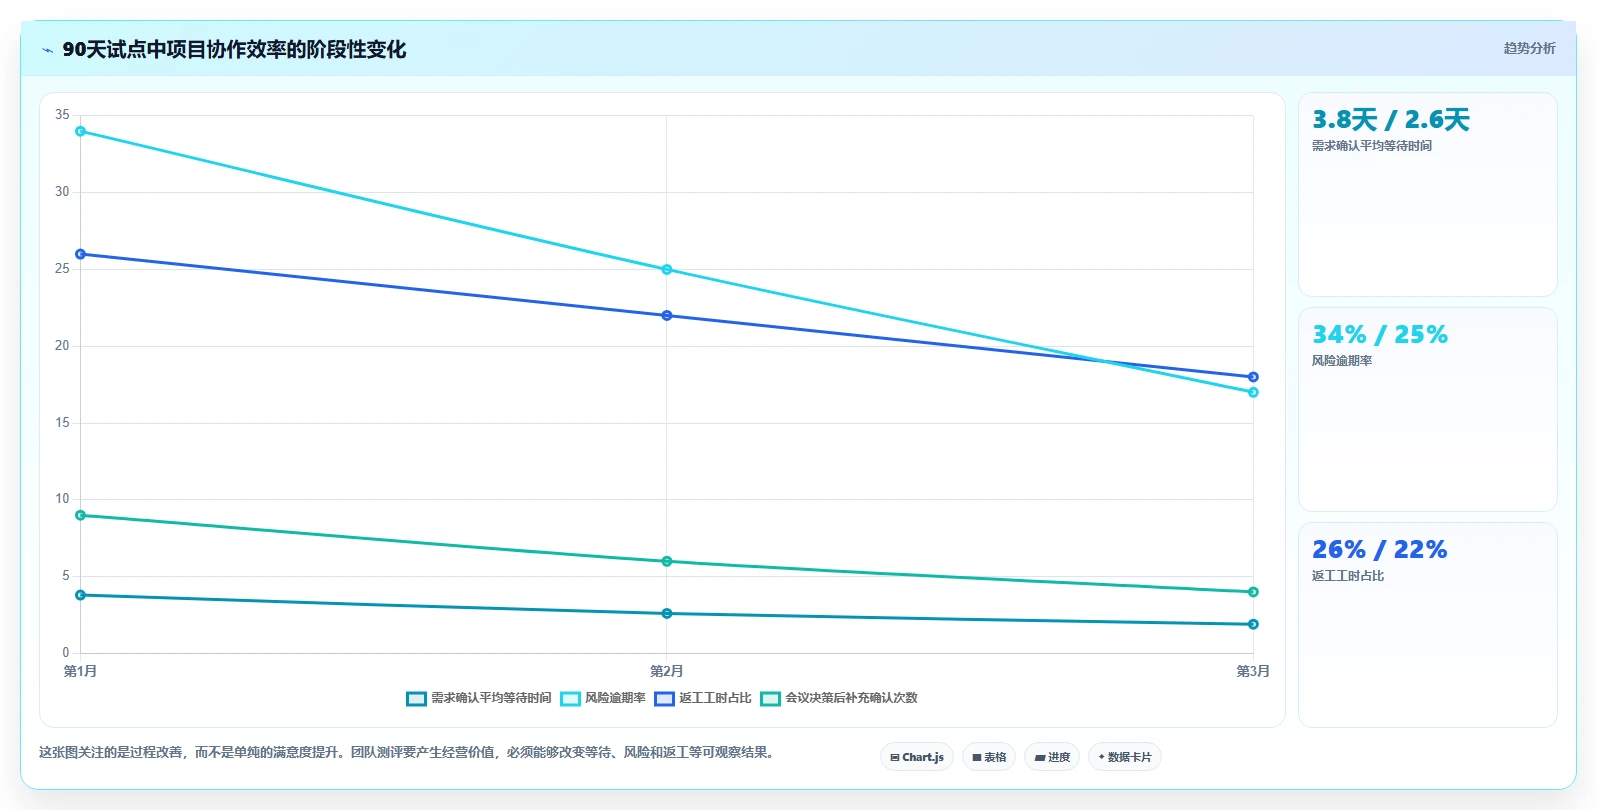Select the 进度 tag pill
Viewport: 1597px width, 810px height.
[1052, 757]
